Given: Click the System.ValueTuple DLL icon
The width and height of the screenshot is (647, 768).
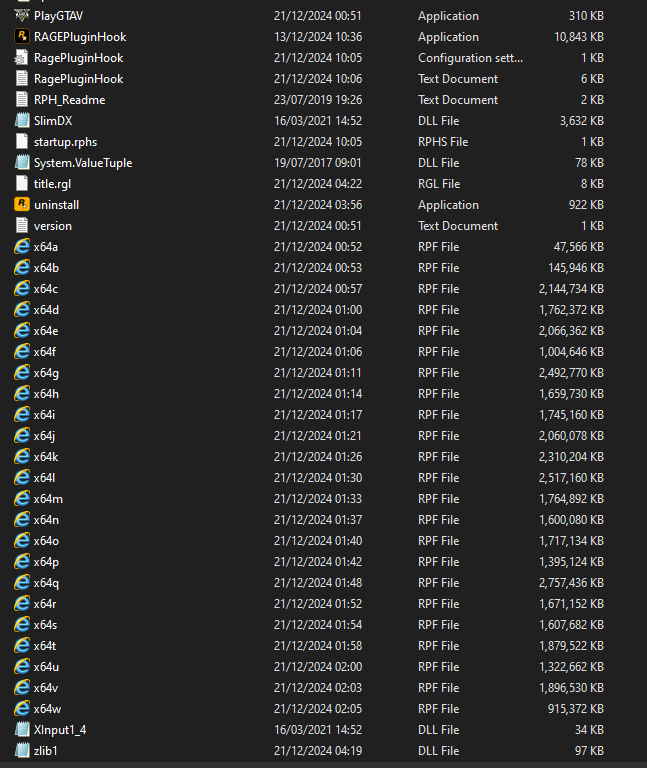Looking at the screenshot, I should click(22, 163).
